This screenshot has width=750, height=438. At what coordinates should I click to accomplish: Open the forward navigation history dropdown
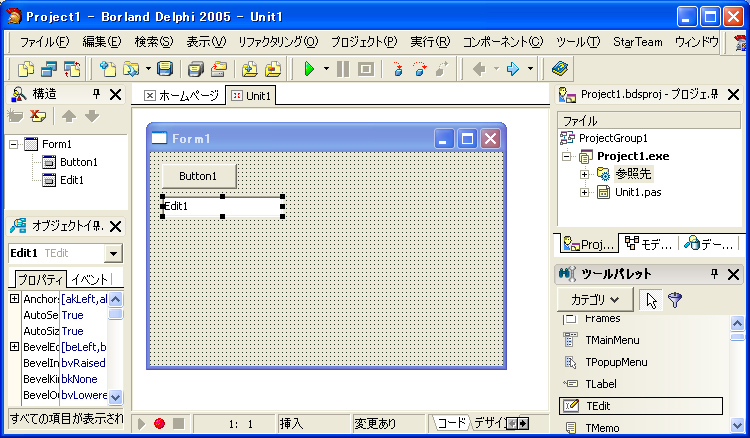pos(530,69)
